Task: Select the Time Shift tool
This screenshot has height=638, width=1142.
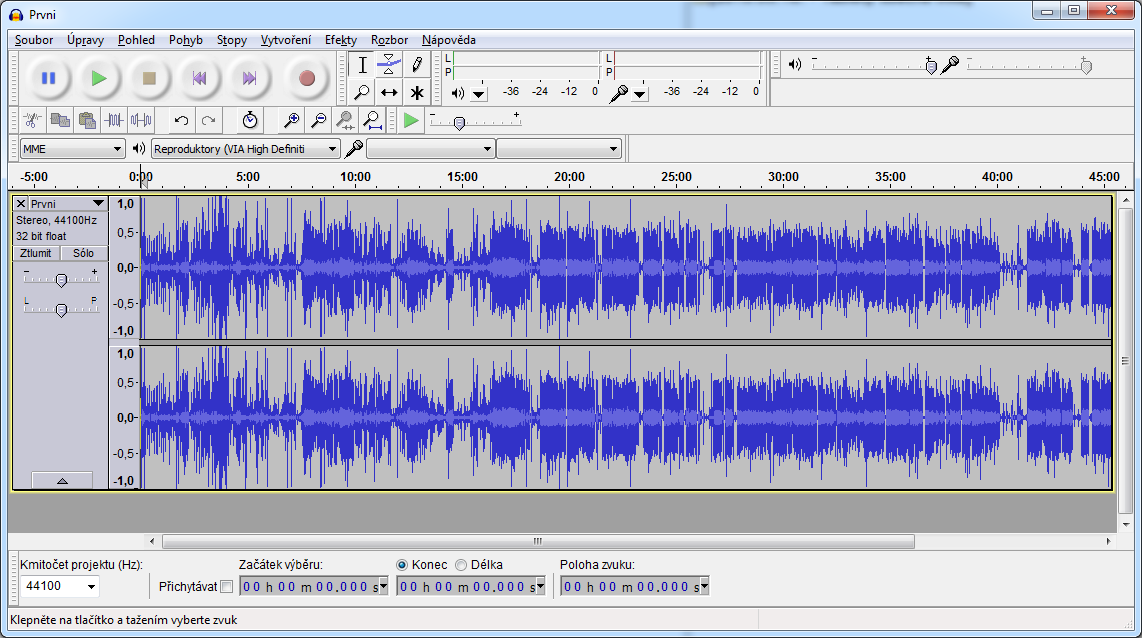Action: coord(389,92)
